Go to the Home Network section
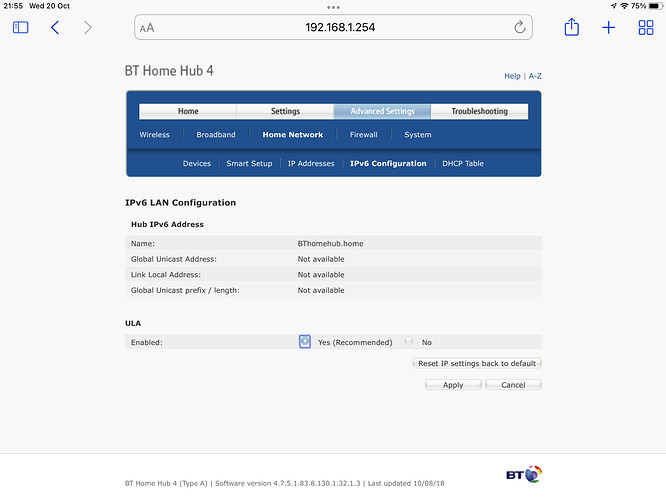 293,135
